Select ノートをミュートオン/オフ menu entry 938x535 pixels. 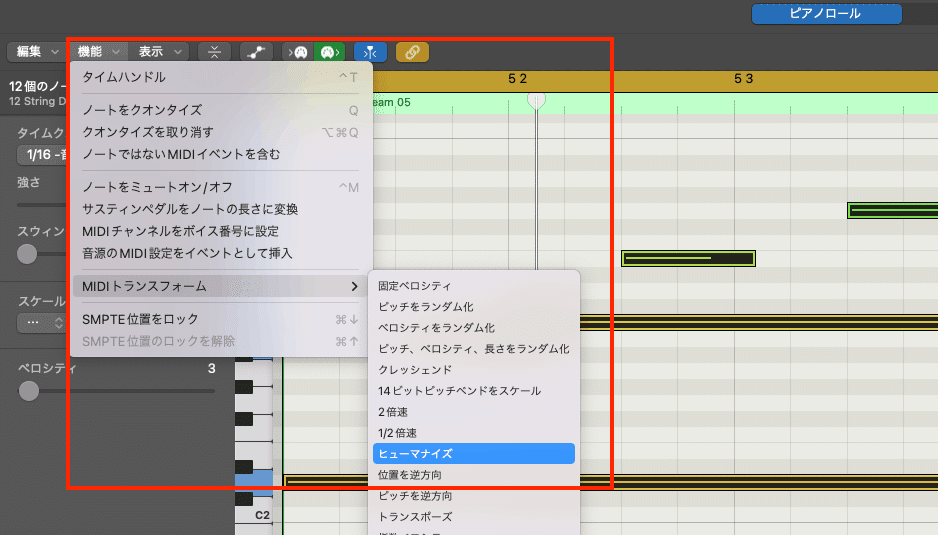220,187
